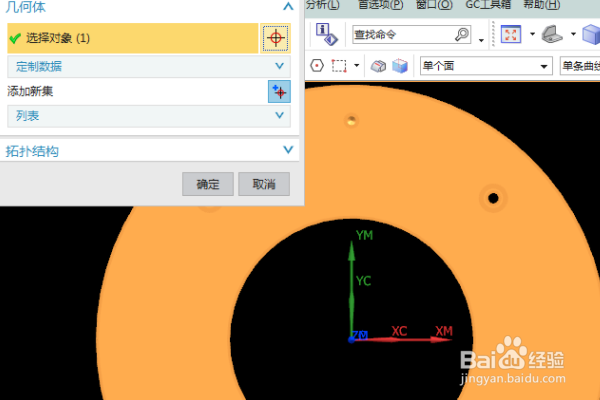The image size is (600, 400).
Task: Click the YC axis label
Action: [x=364, y=281]
